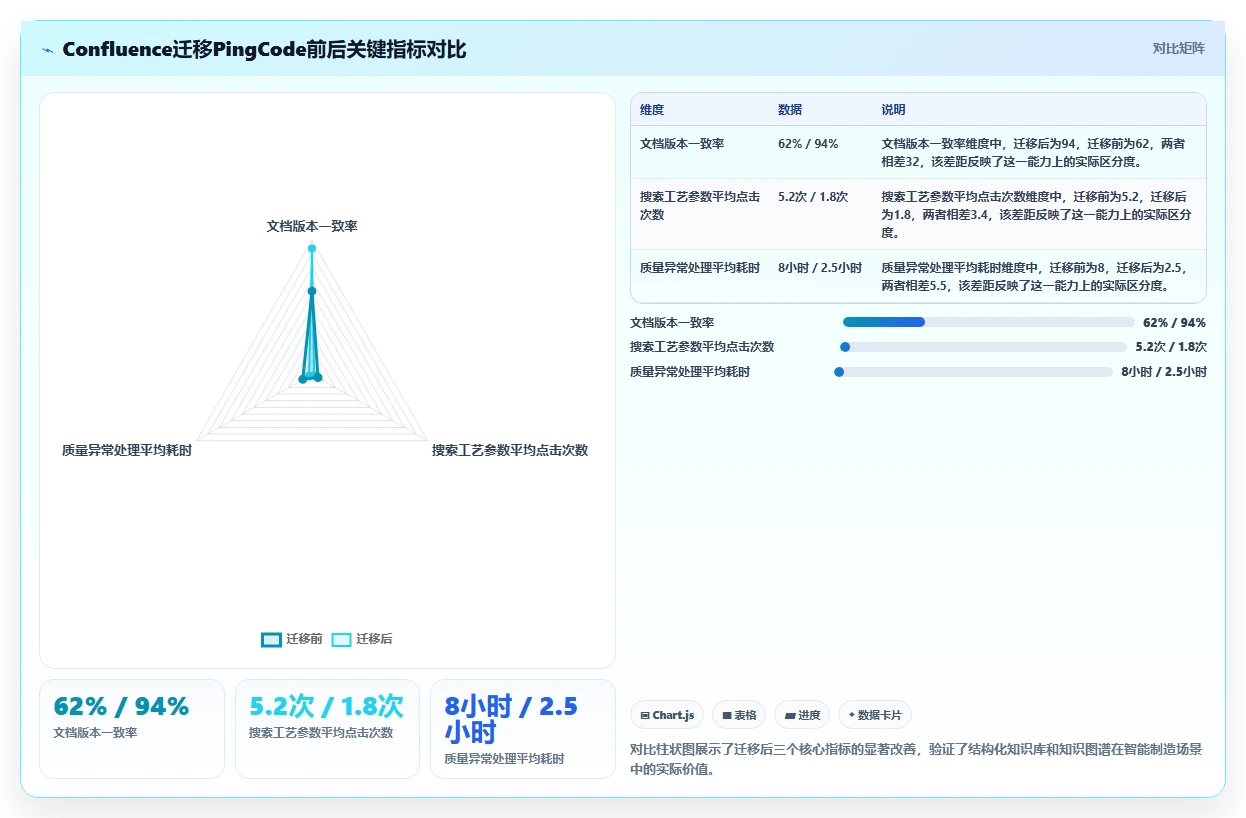The height and width of the screenshot is (818, 1246).
Task: Click the 5.2次 / 1.8次 table cell
Action: coord(813,197)
